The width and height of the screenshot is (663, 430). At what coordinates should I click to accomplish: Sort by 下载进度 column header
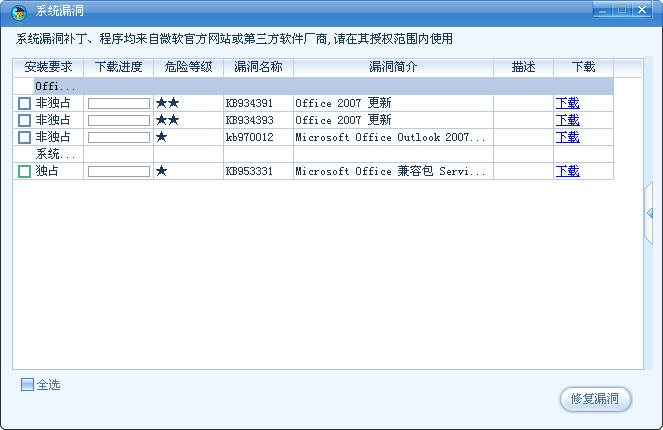coord(118,67)
